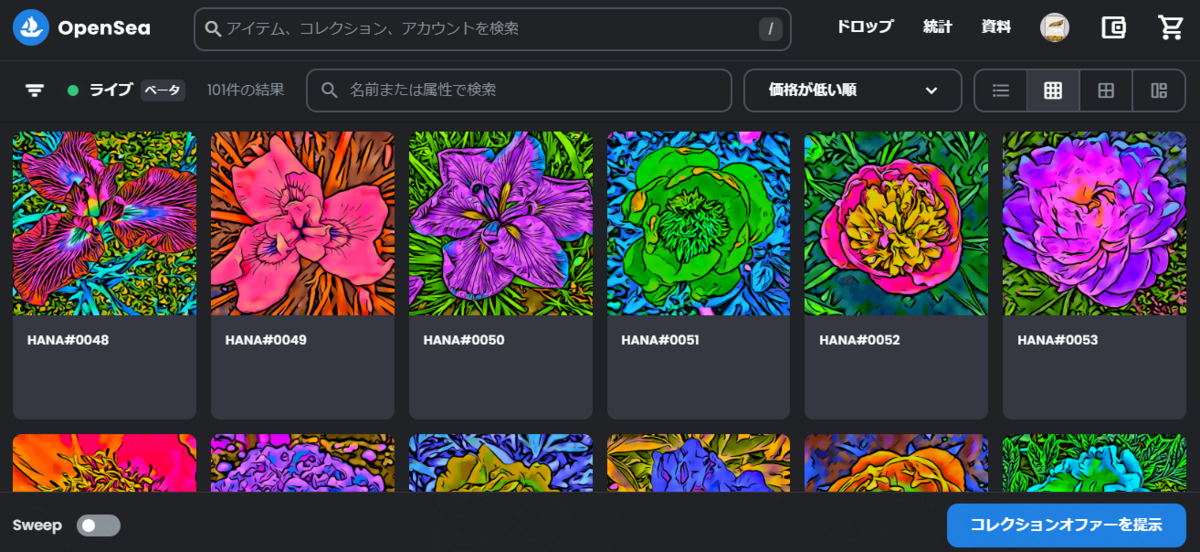Screen dimensions: 1200x552
Task: Open the HANA#0049 pink flower image
Action: point(303,224)
